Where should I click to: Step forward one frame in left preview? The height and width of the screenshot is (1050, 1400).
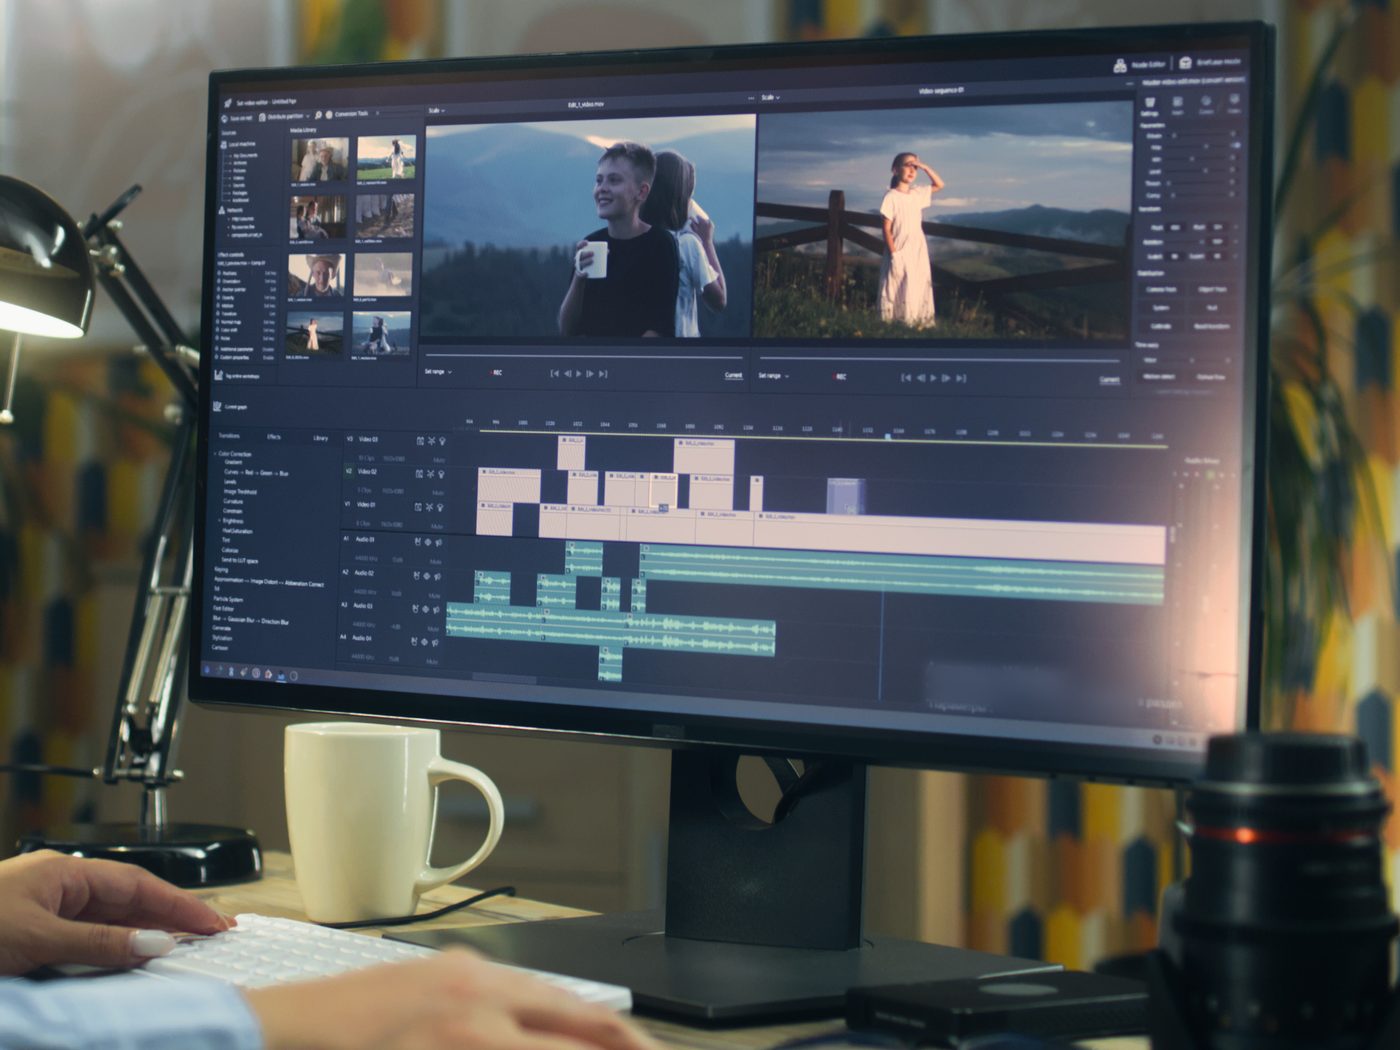point(590,373)
